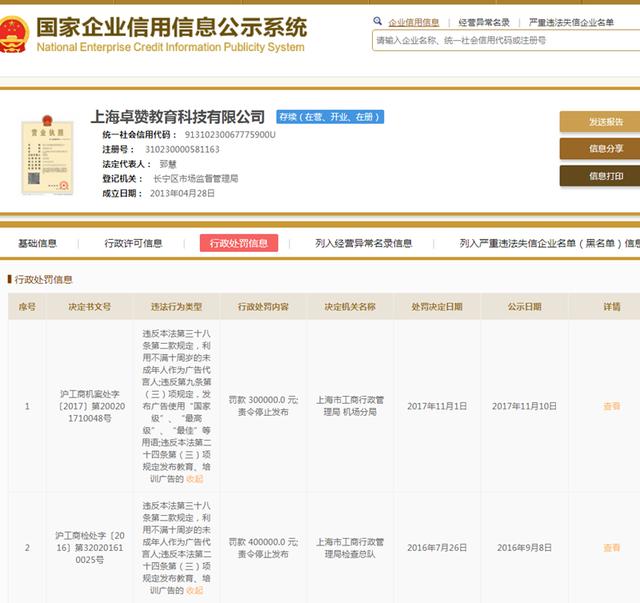The height and width of the screenshot is (603, 640).
Task: Select the 企业信用信息 search category
Action: click(x=413, y=22)
